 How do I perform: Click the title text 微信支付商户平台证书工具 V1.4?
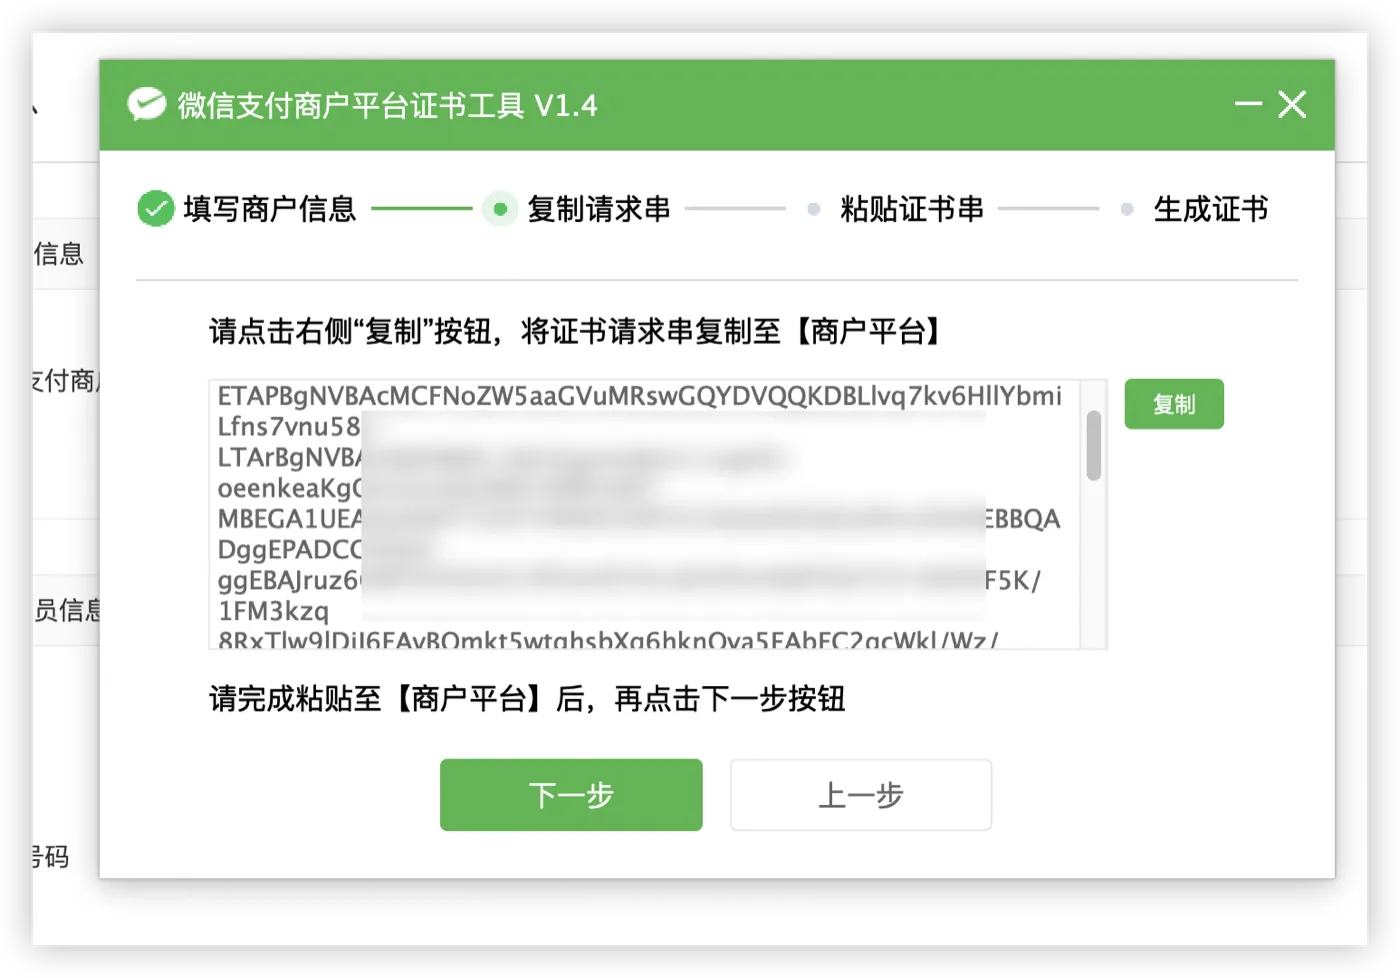click(x=387, y=105)
